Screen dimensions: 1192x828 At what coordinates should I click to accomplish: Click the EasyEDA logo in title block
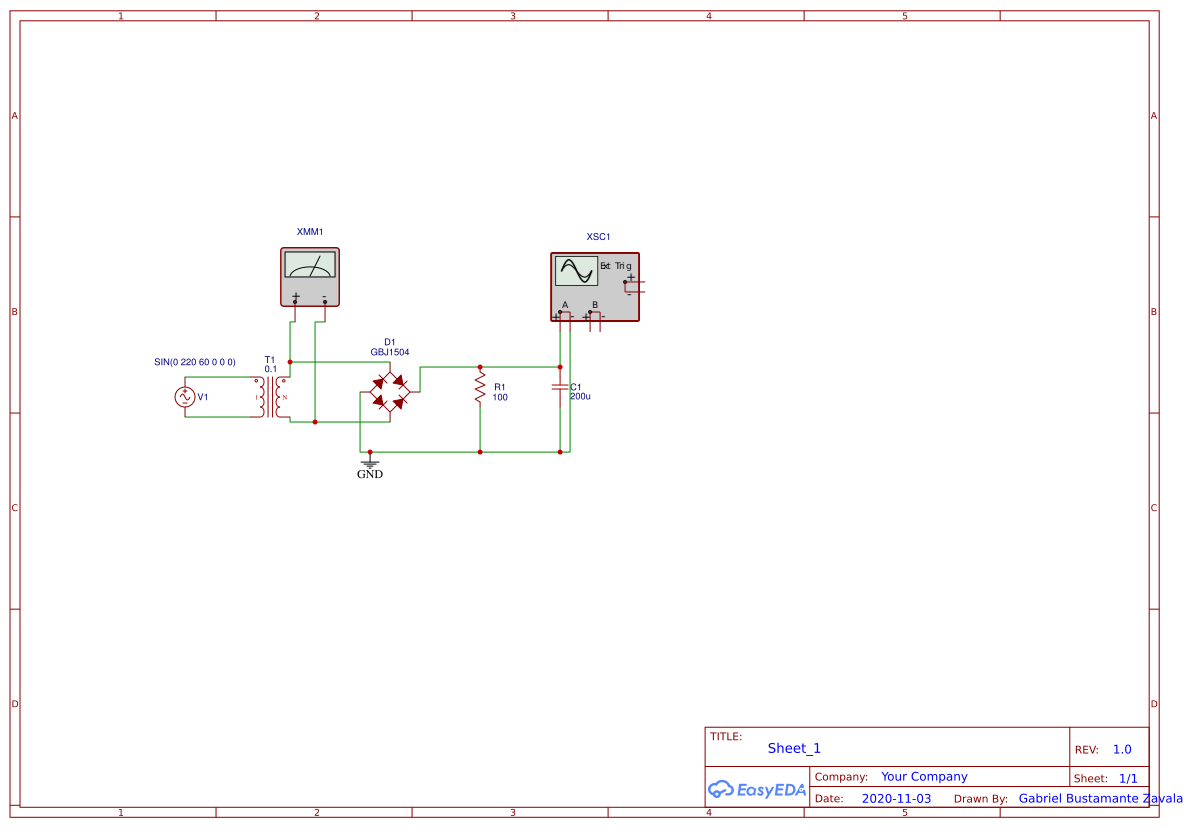[756, 790]
